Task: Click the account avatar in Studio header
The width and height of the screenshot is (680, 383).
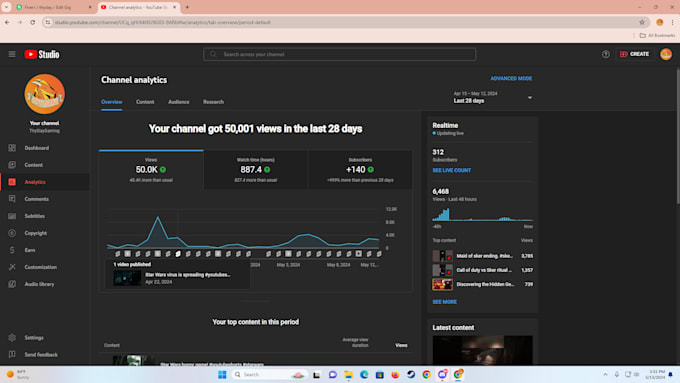Action: point(666,54)
